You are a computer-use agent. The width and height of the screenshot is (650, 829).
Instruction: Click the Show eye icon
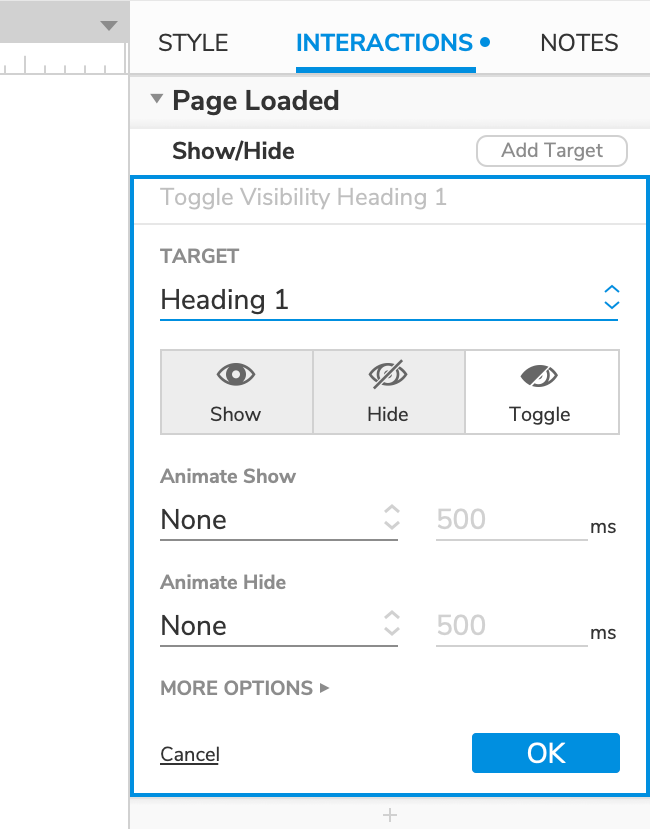tap(236, 375)
